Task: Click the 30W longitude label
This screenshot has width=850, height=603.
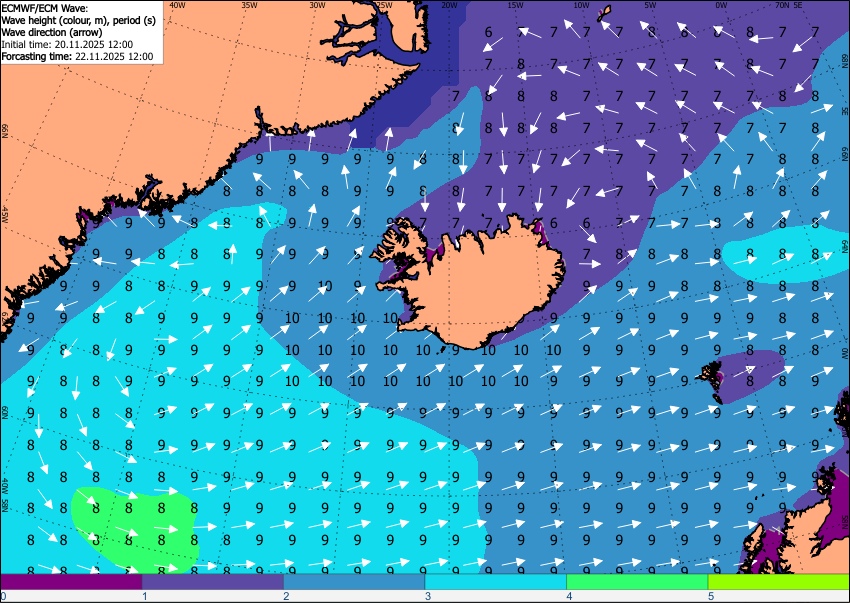Action: point(317,5)
